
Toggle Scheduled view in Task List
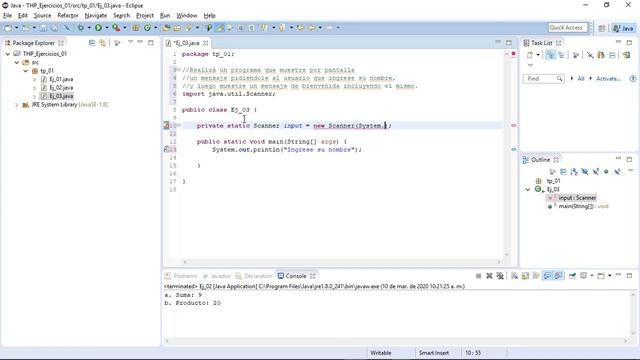(562, 55)
